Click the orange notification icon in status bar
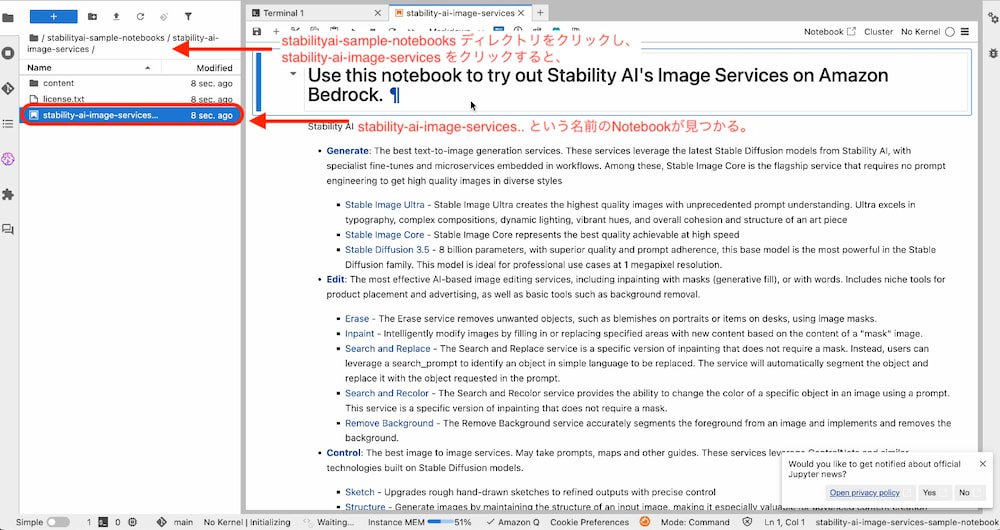 (x=645, y=522)
